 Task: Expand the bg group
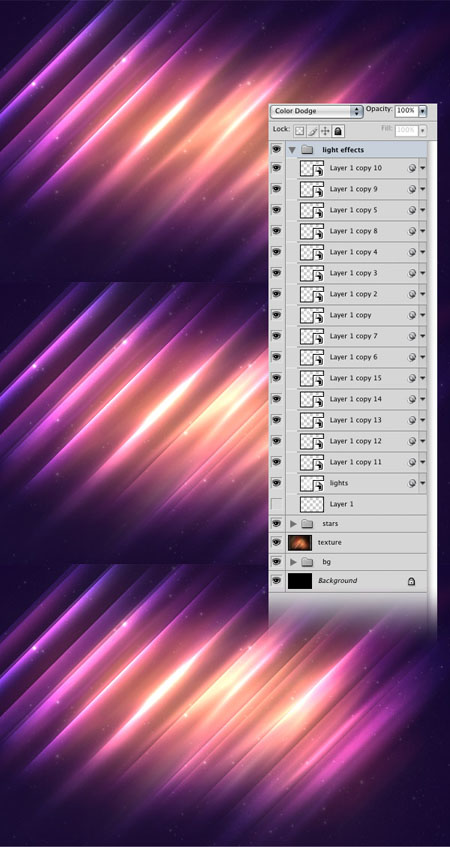293,562
